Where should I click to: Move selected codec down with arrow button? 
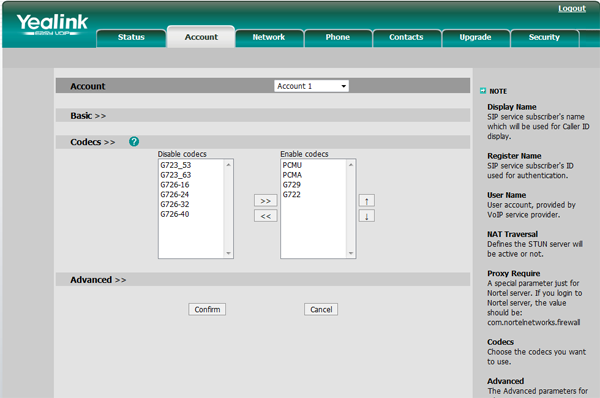point(367,216)
